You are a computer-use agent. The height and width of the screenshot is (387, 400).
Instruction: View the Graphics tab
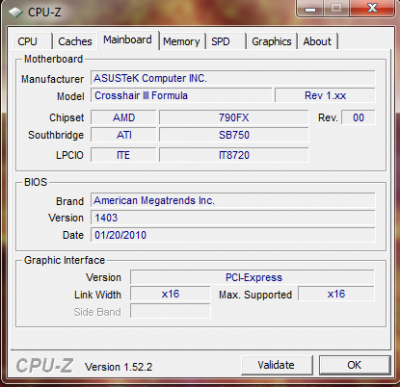(272, 41)
